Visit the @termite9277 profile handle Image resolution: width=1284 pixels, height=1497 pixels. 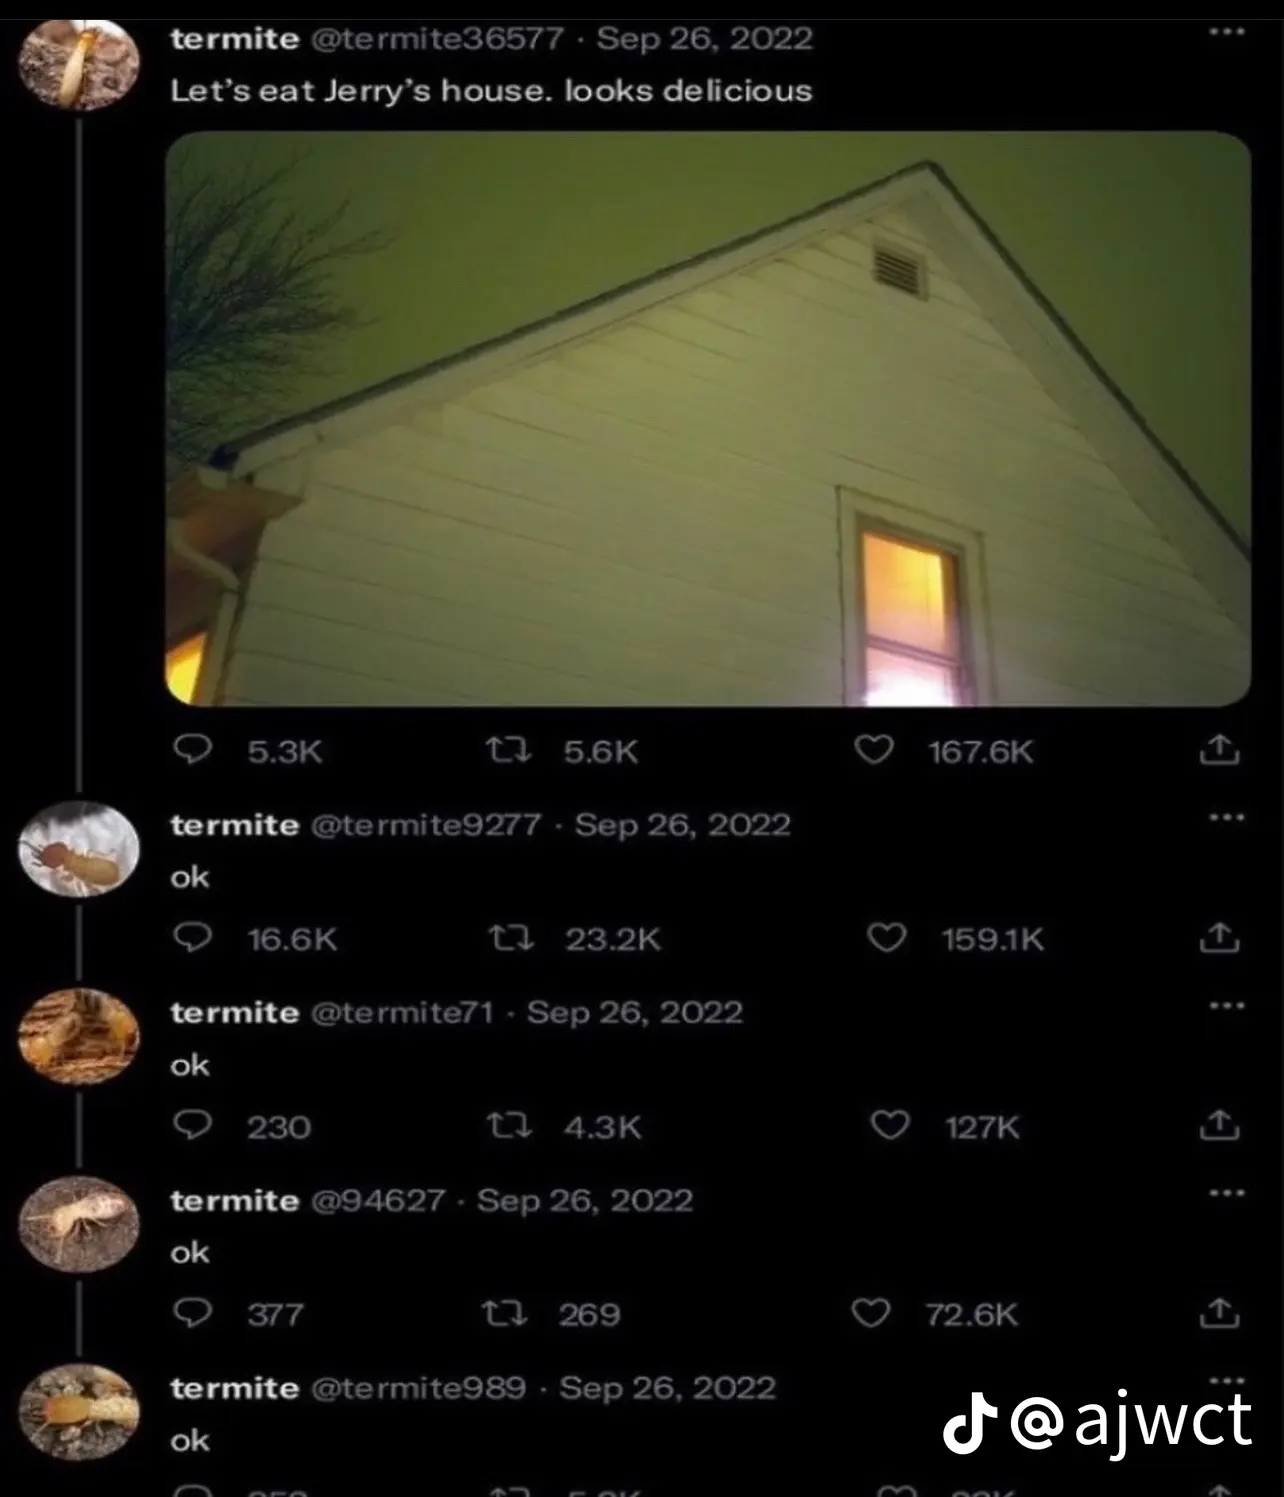tap(427, 825)
